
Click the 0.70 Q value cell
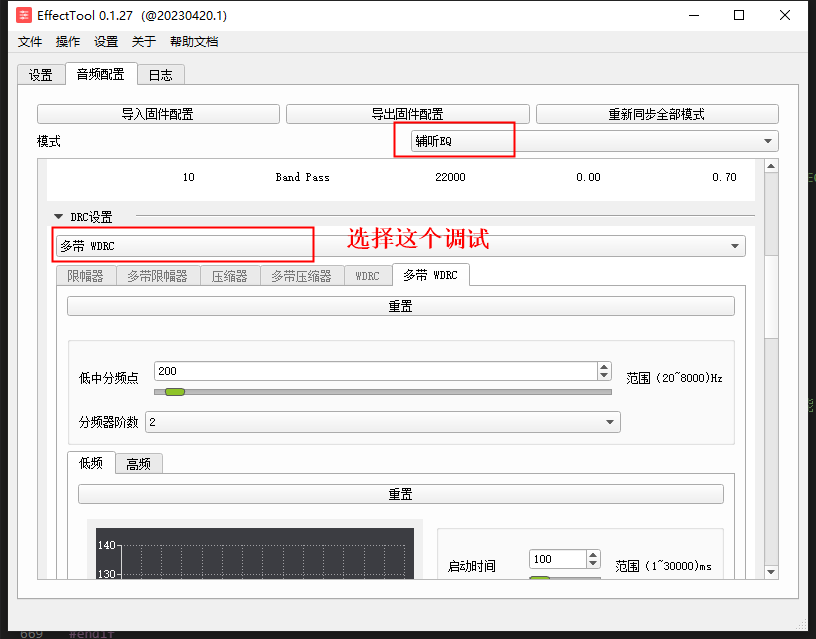(x=724, y=177)
